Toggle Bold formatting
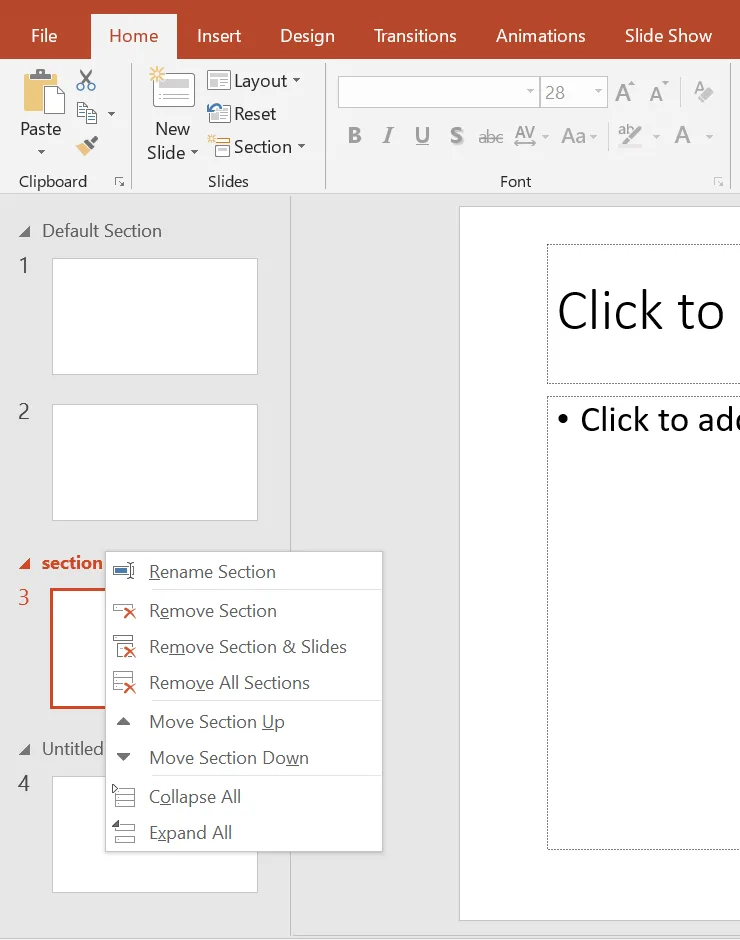 pyautogui.click(x=354, y=135)
